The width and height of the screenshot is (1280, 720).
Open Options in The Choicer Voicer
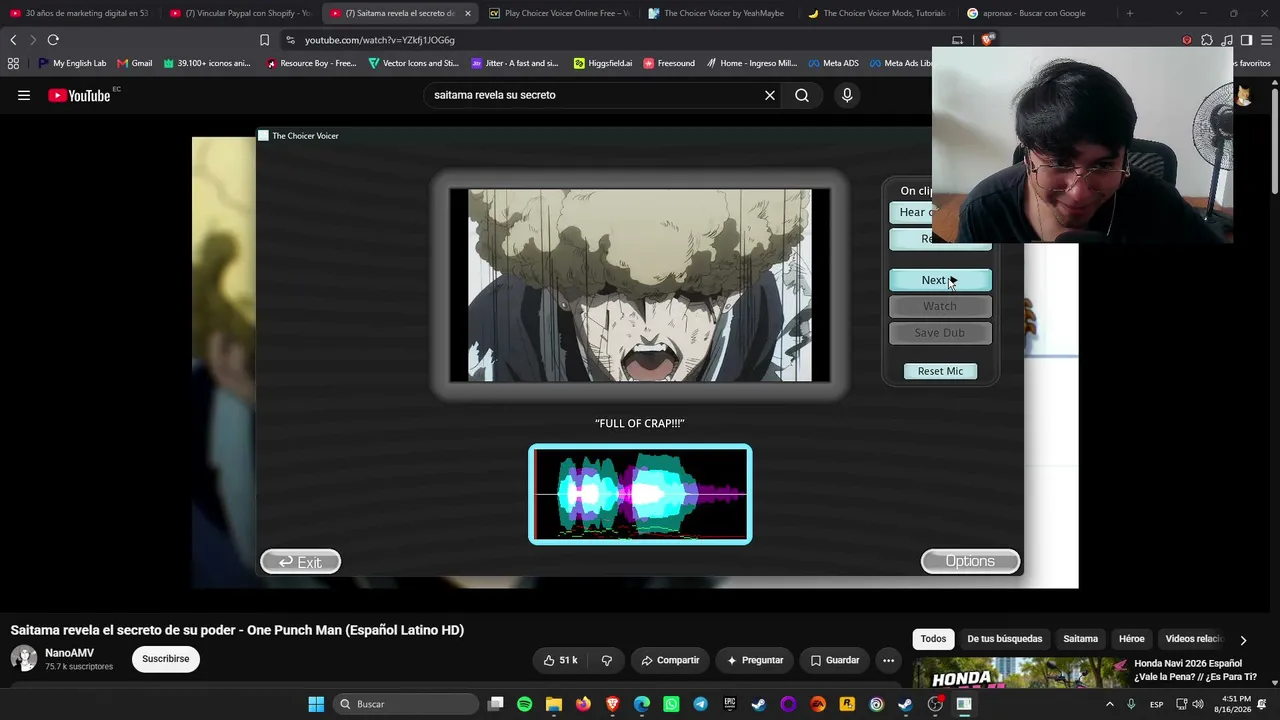click(x=970, y=561)
